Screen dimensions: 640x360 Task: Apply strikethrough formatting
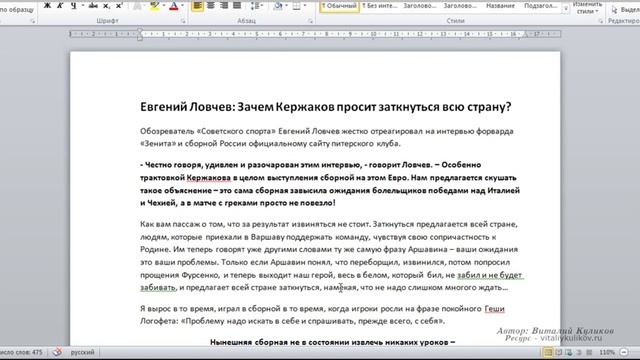point(93,5)
